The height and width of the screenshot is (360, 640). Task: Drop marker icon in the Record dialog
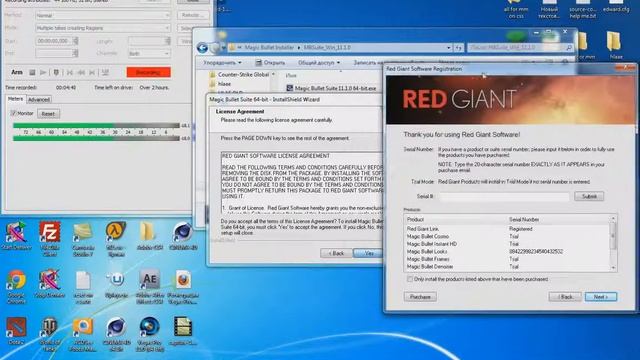(56, 72)
